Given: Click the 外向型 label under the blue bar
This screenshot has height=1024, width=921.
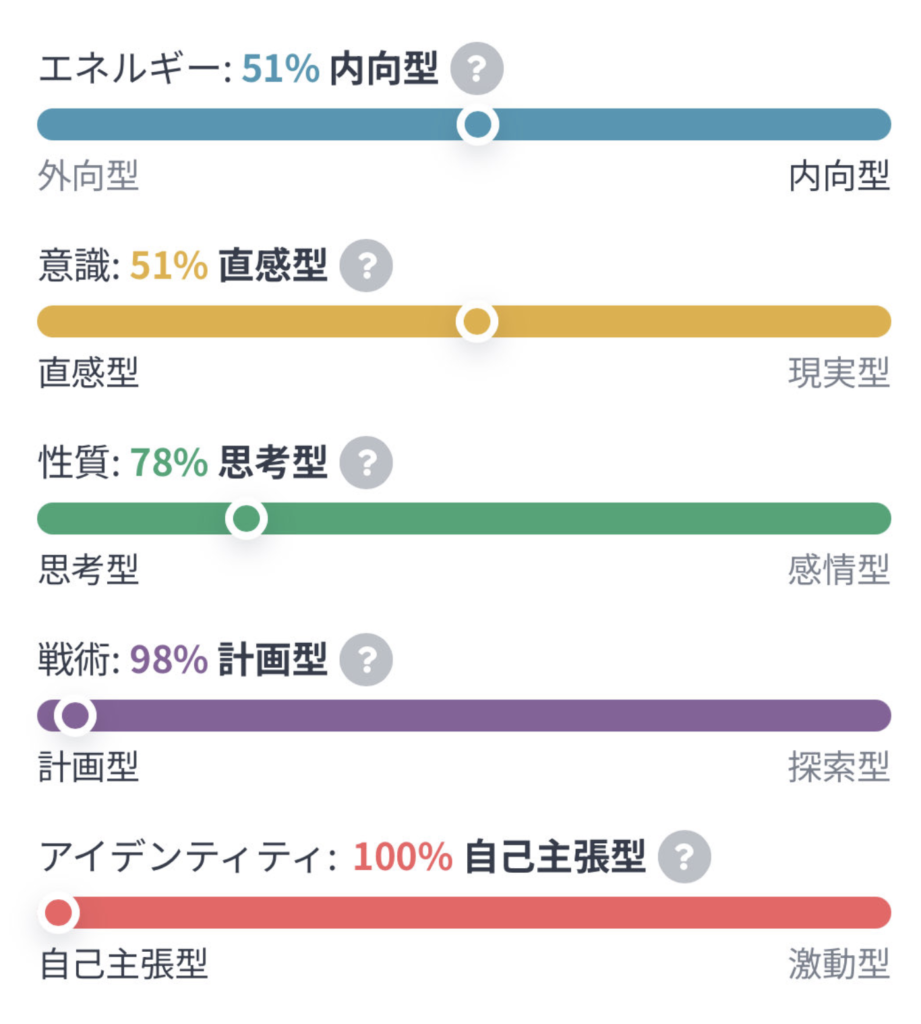Looking at the screenshot, I should click(x=88, y=177).
